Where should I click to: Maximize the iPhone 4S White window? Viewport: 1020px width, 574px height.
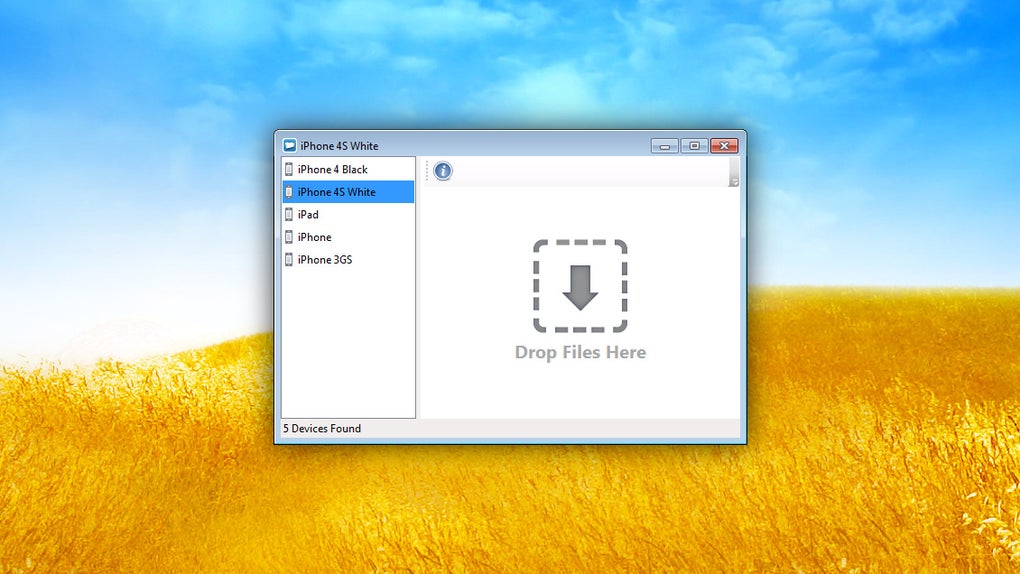click(x=694, y=146)
